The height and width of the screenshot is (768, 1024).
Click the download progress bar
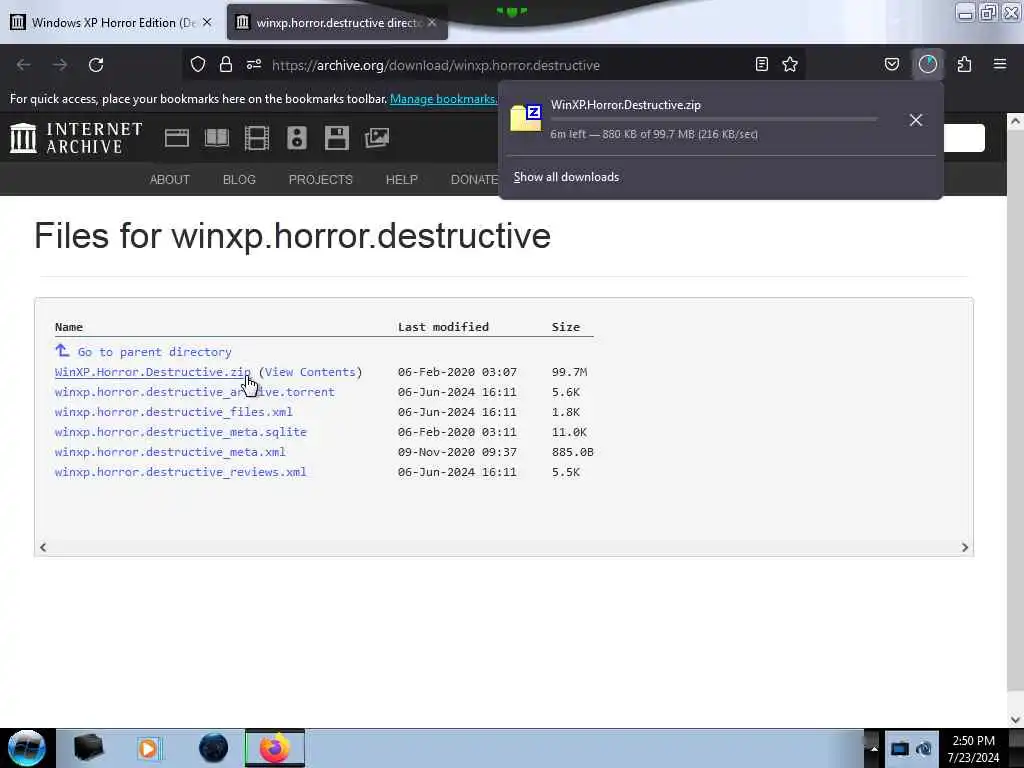coord(714,119)
